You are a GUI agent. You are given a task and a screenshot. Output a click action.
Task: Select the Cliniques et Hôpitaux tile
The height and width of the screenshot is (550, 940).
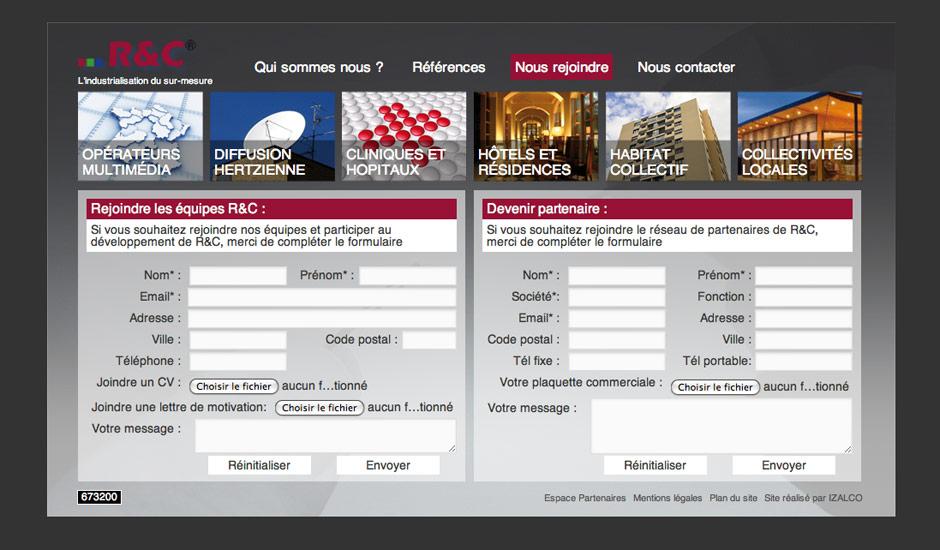tap(403, 136)
